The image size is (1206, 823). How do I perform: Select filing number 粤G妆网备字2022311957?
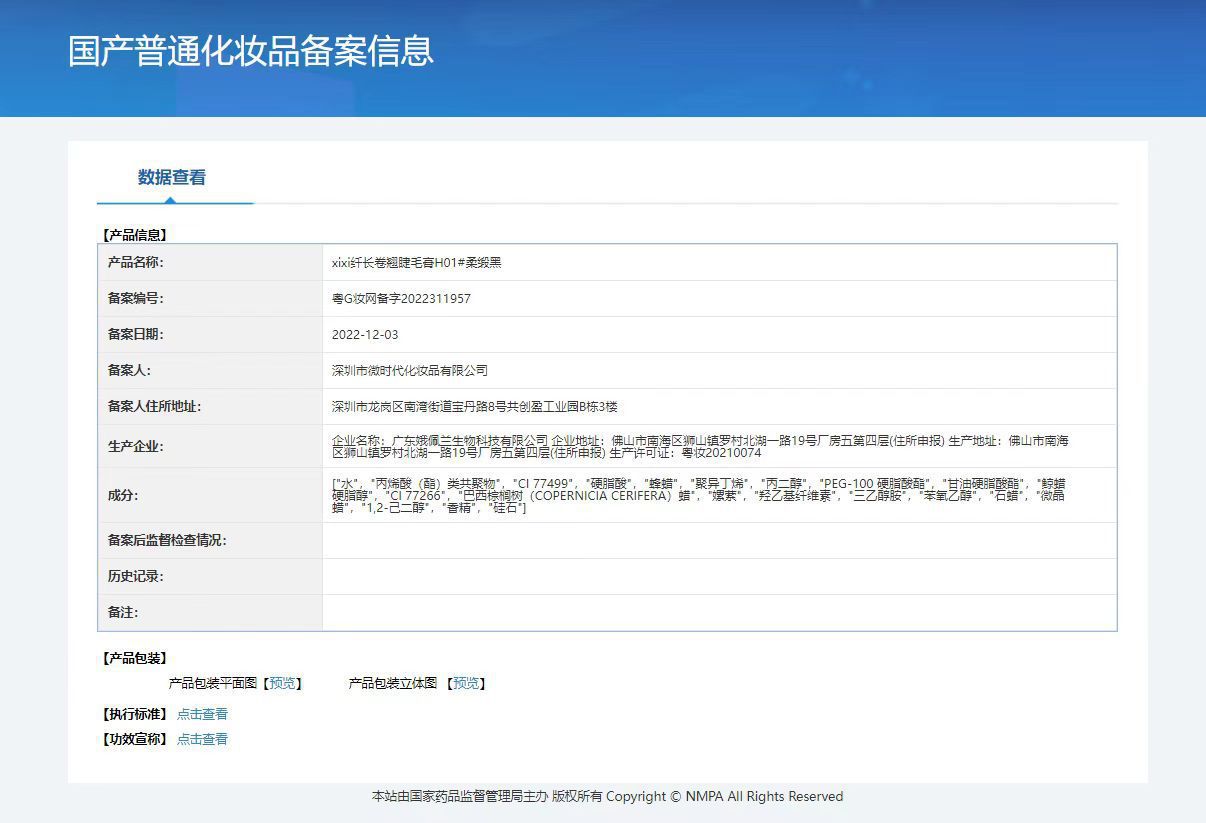[401, 299]
